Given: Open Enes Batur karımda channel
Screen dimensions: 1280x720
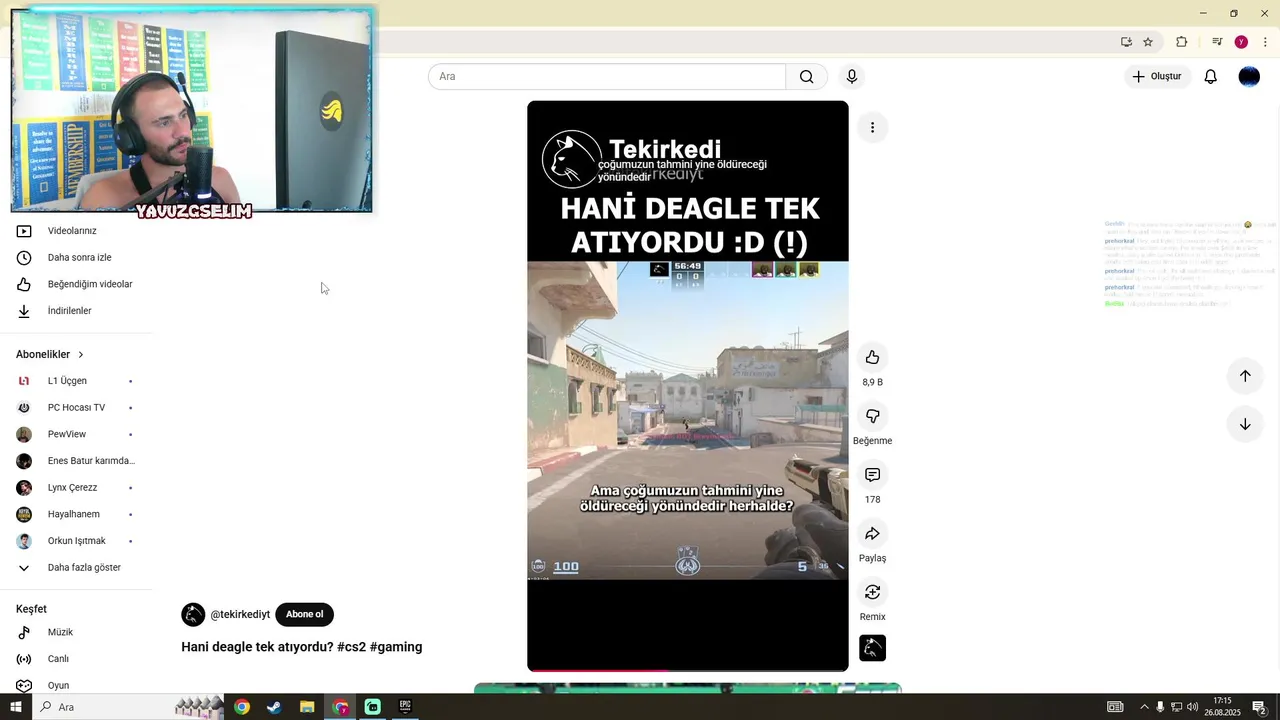Looking at the screenshot, I should pyautogui.click(x=76, y=461).
